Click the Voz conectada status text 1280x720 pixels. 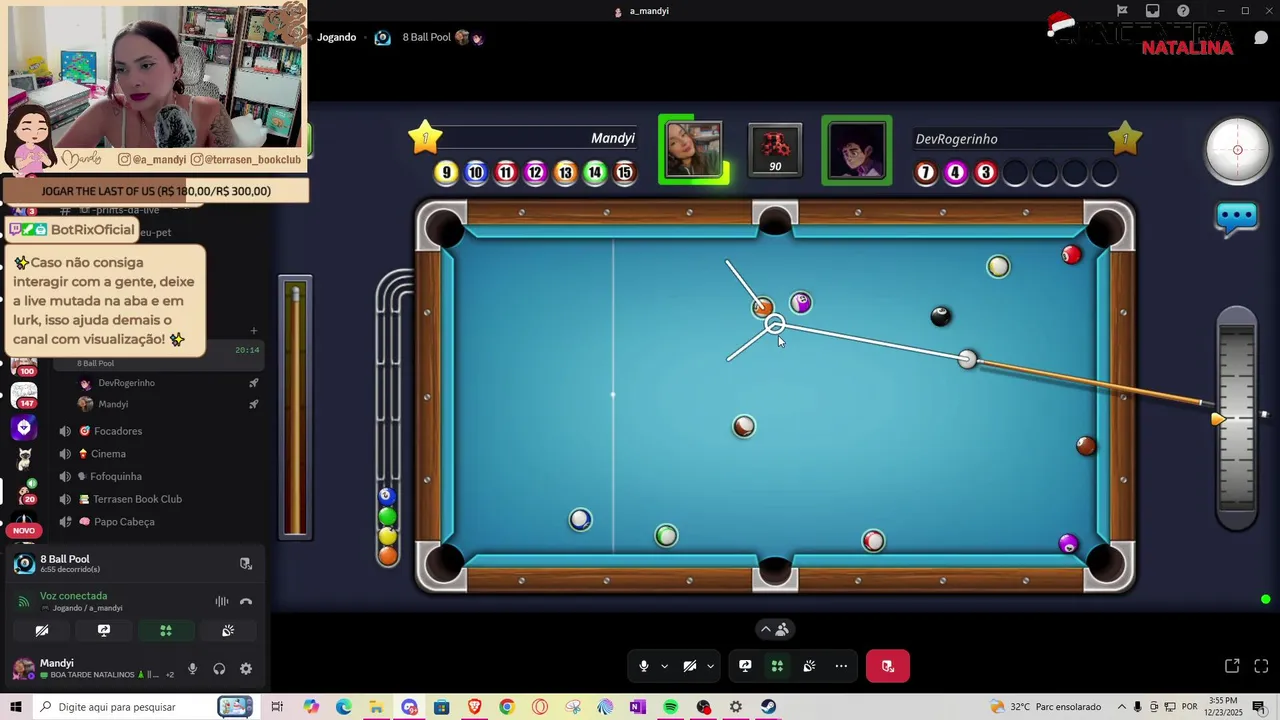point(73,596)
